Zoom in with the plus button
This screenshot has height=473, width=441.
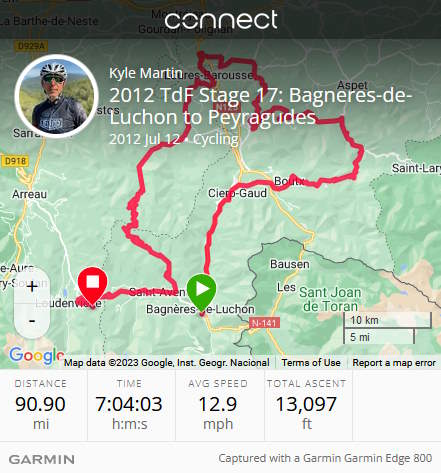32,286
